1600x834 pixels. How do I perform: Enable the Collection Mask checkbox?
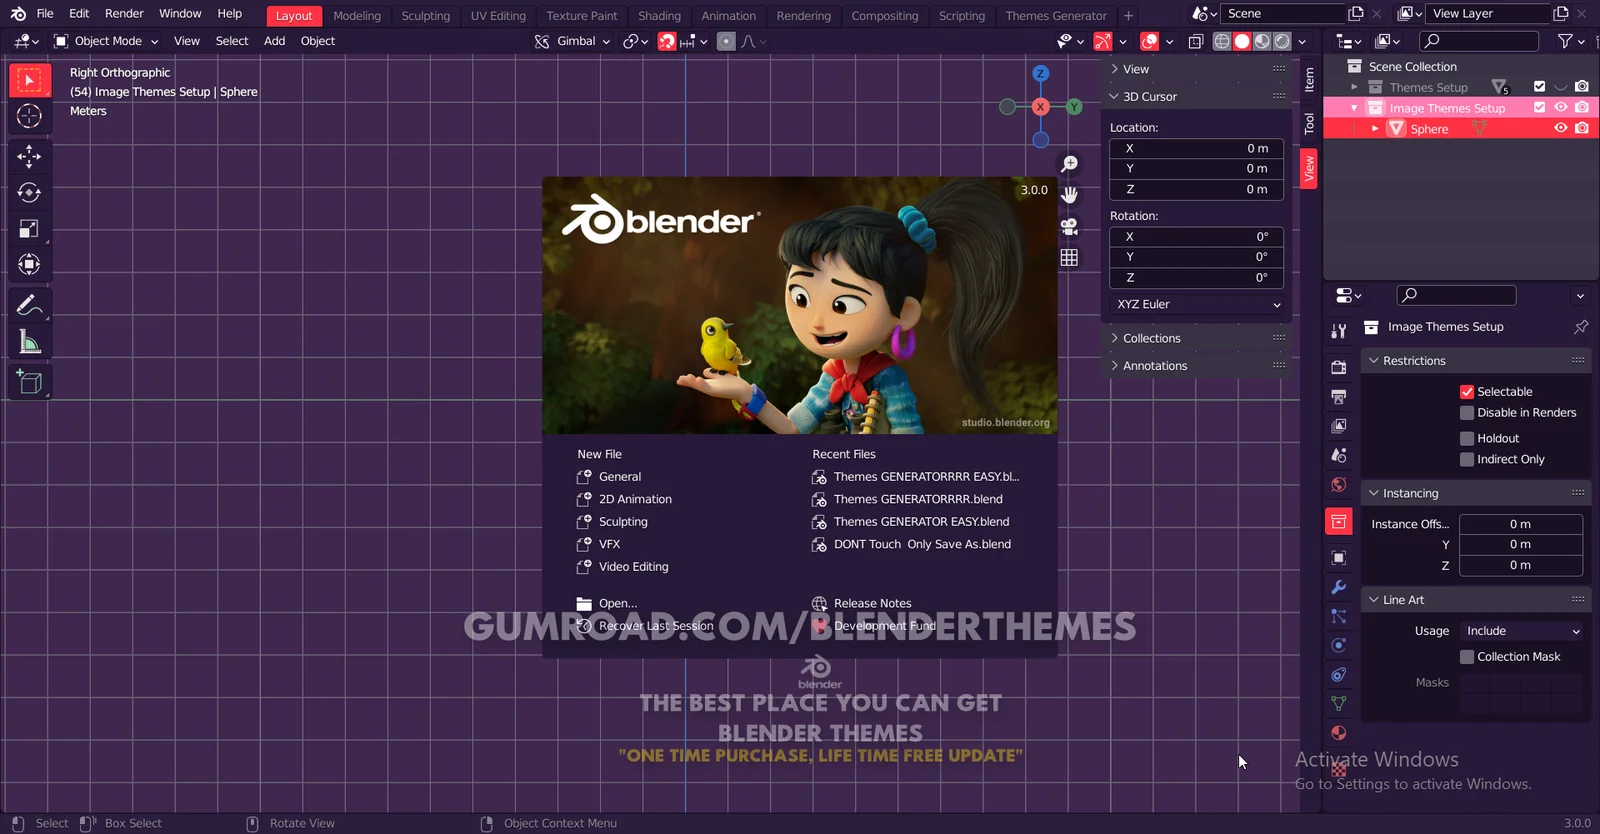click(1467, 657)
